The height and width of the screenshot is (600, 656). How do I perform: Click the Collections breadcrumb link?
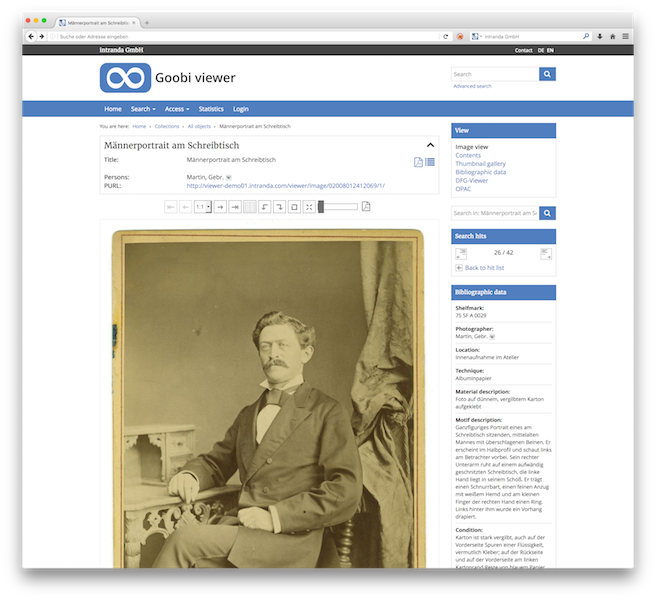[x=167, y=126]
